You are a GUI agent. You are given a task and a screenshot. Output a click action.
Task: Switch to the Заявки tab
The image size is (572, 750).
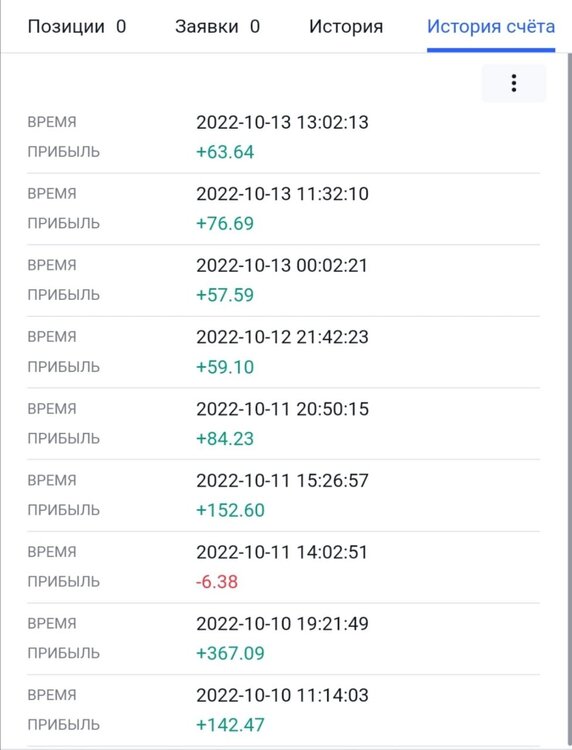(217, 26)
